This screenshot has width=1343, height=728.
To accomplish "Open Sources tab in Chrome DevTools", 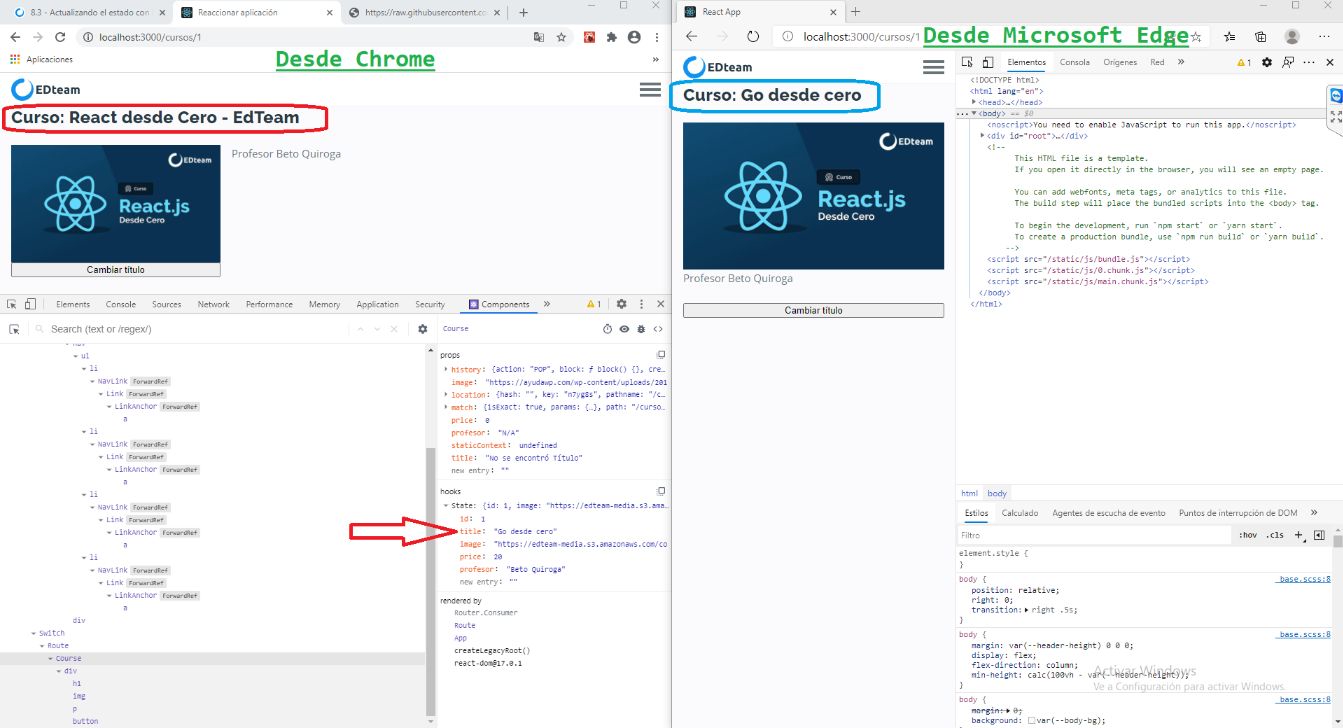I will coord(167,304).
